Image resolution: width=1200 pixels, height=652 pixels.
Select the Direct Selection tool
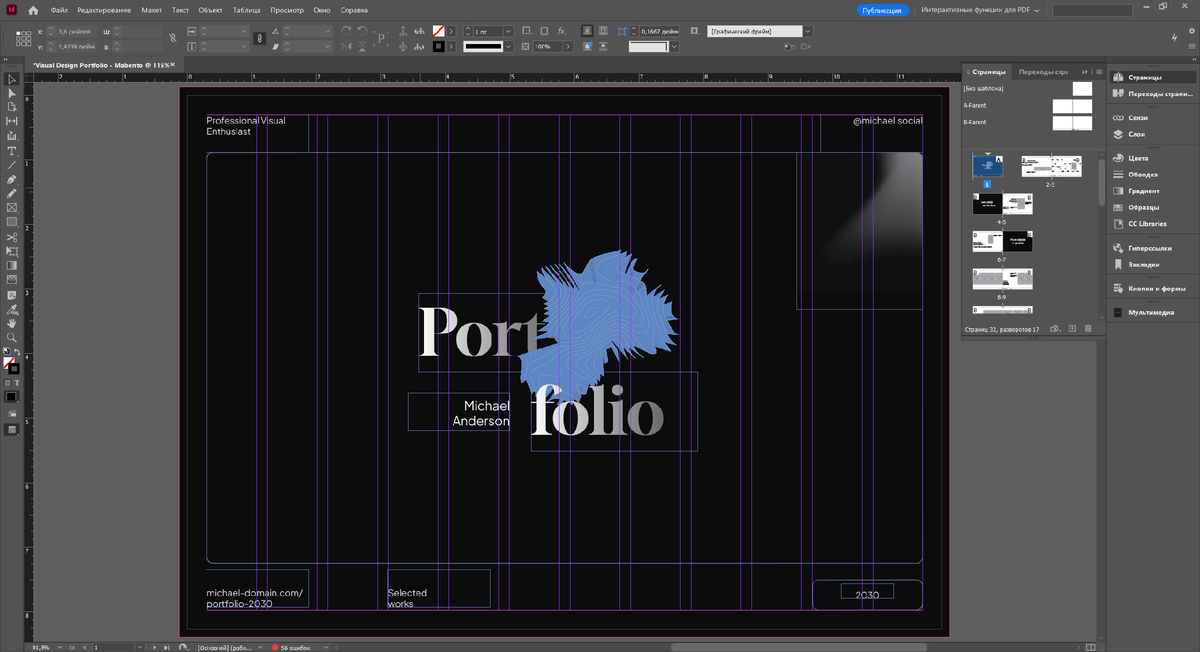[x=12, y=93]
